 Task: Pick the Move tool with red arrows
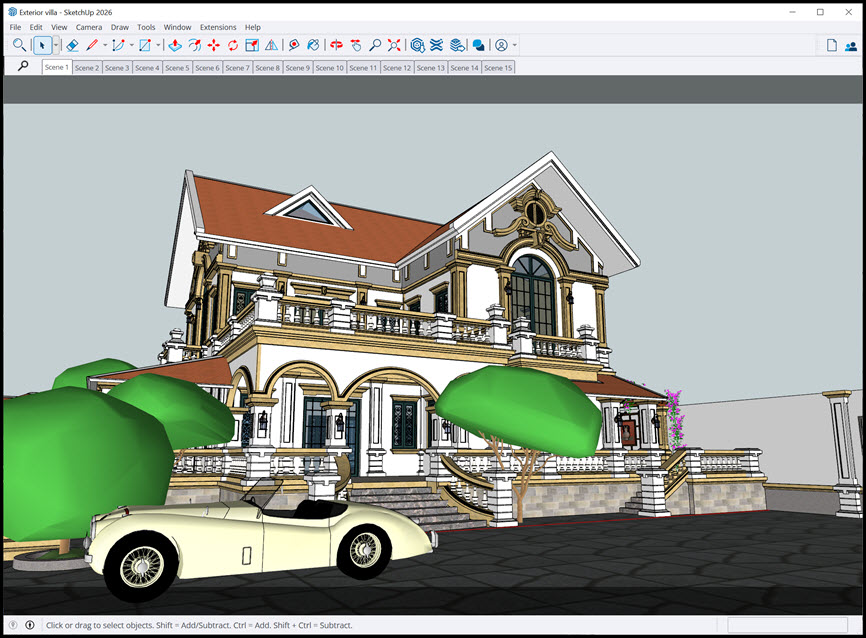click(x=214, y=45)
